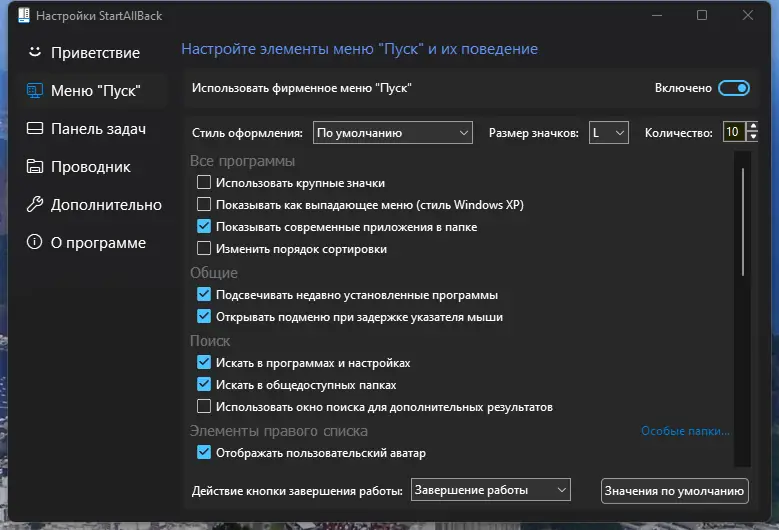Close the StartAllBack settings window
Image resolution: width=779 pixels, height=530 pixels.
748,15
